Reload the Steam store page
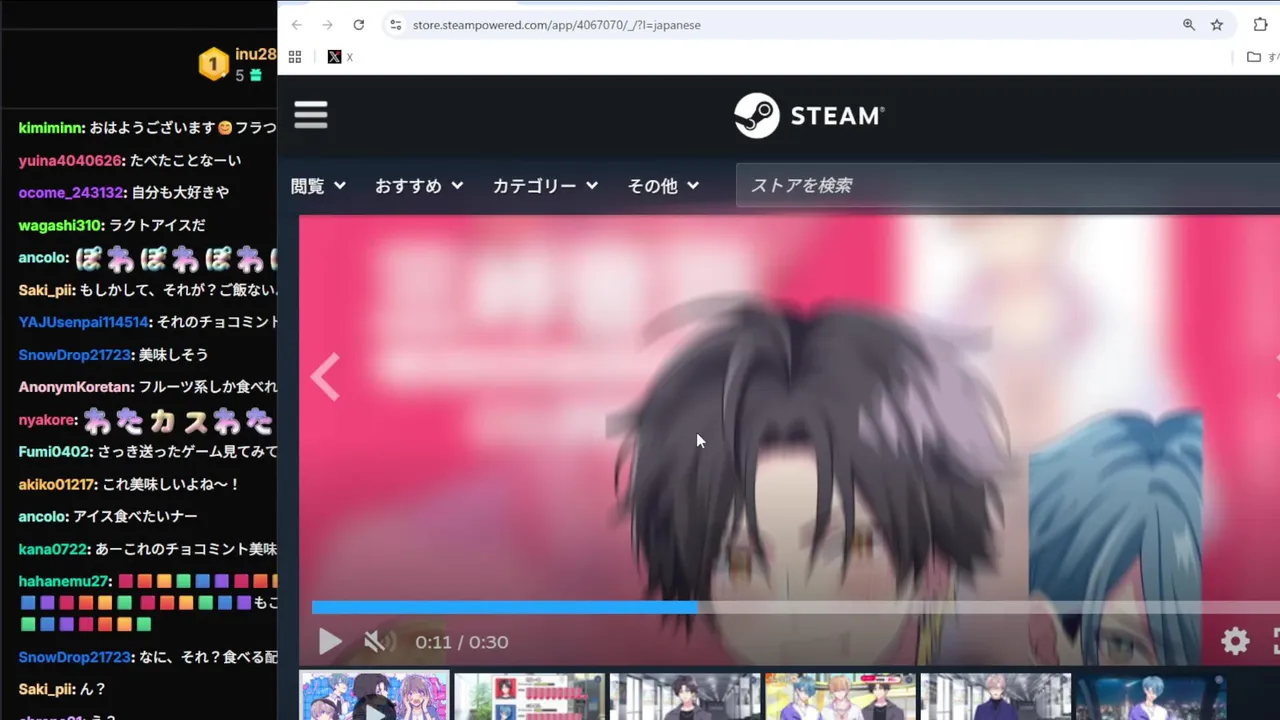1280x720 pixels. pyautogui.click(x=358, y=25)
